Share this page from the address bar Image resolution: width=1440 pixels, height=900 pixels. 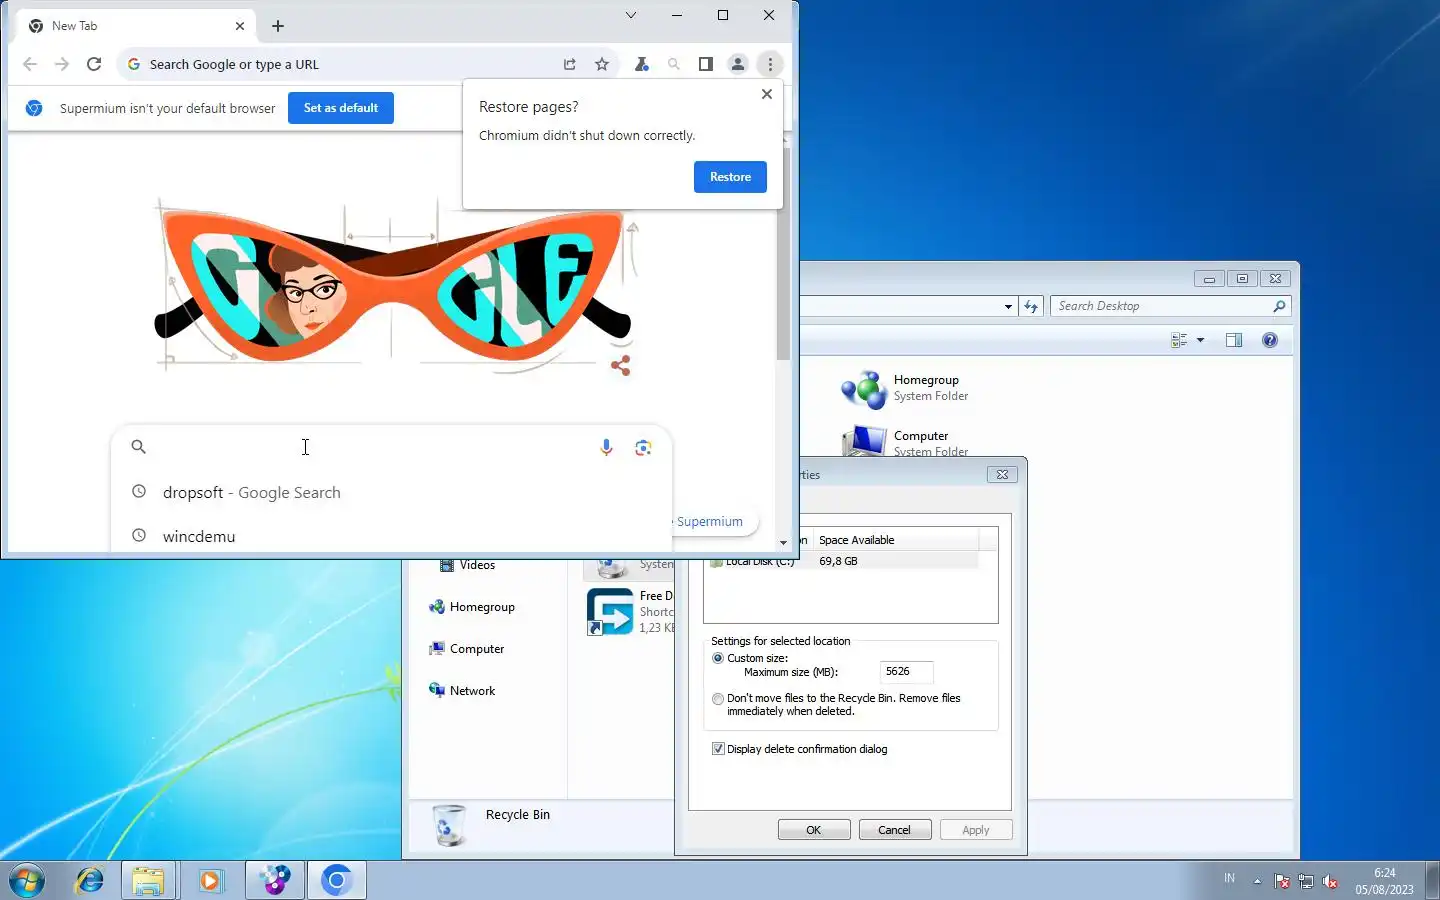point(570,64)
